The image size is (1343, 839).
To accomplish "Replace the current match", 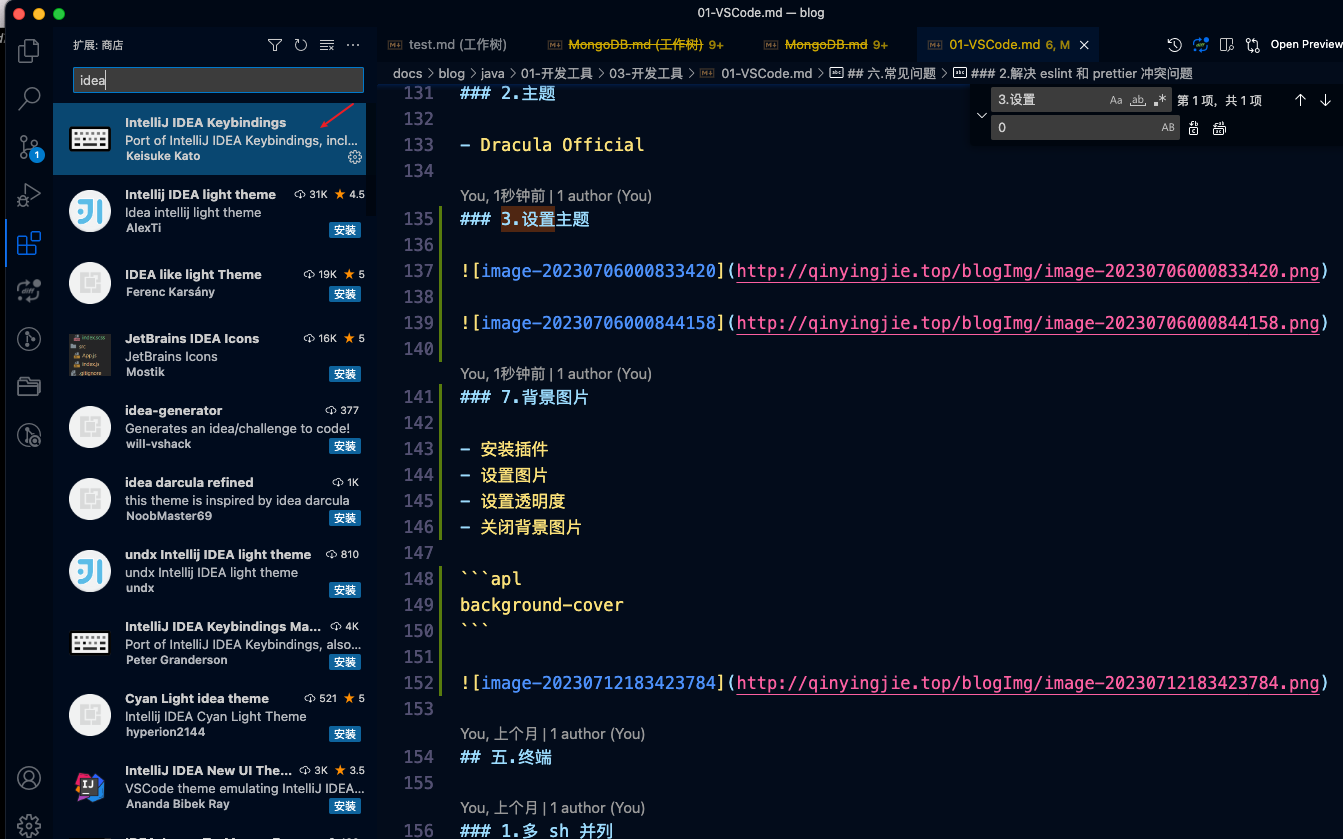I will pyautogui.click(x=1194, y=128).
